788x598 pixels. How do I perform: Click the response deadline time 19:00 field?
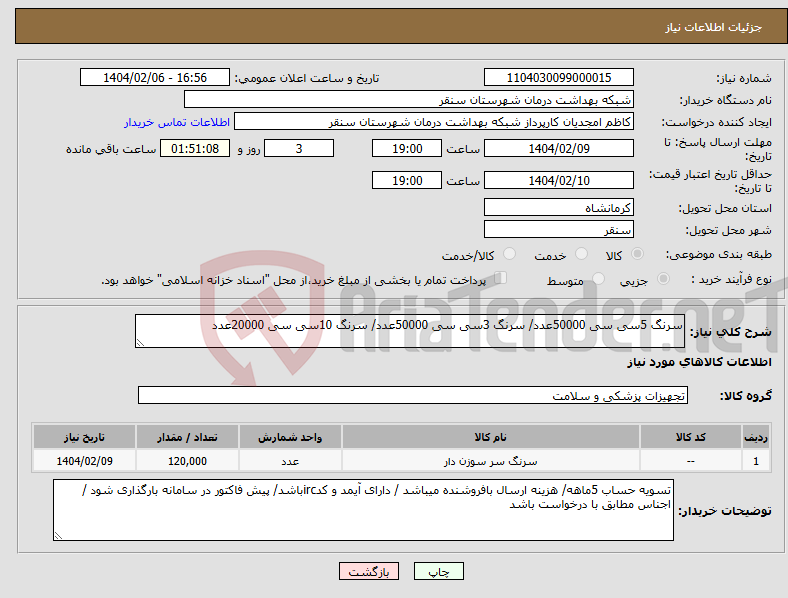click(407, 148)
